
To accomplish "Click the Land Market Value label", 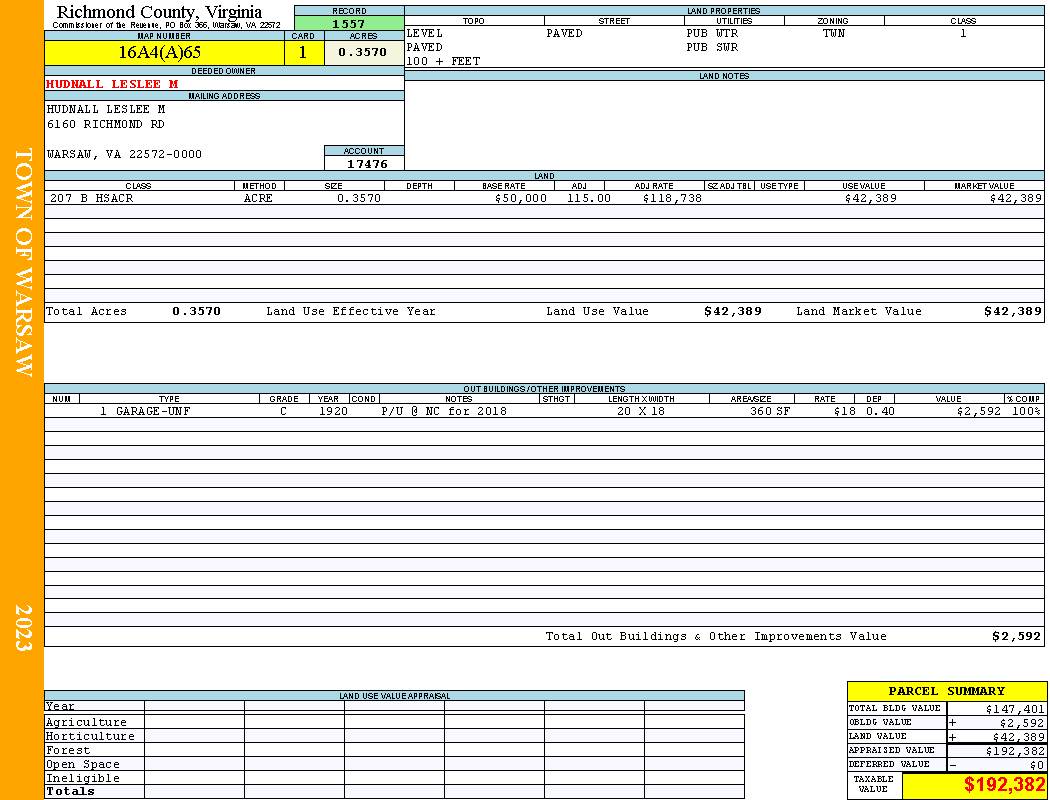I will [x=858, y=311].
